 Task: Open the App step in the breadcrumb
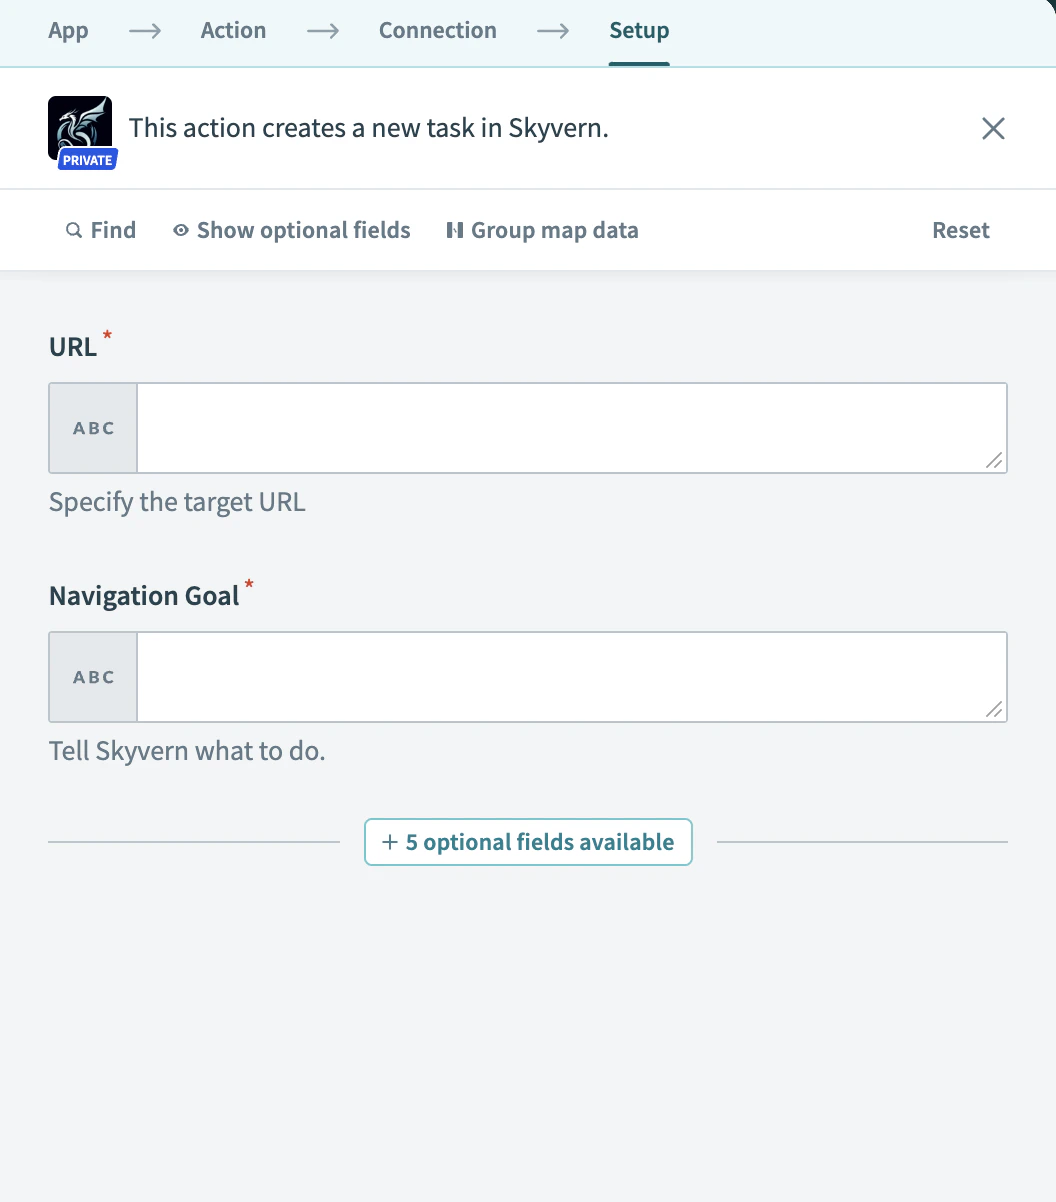point(68,31)
